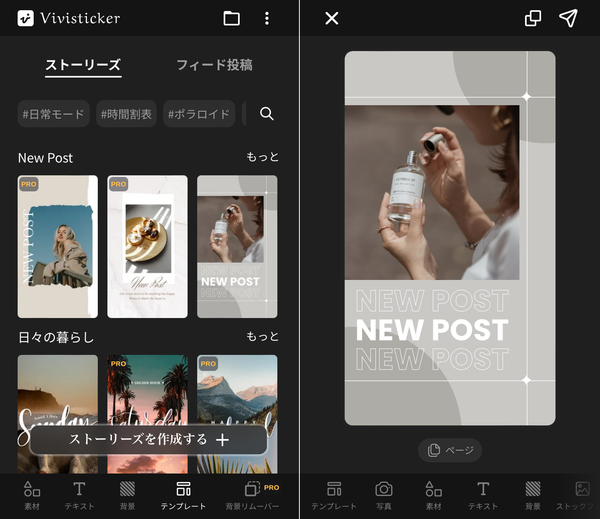Open the Sunday sunset template
The height and width of the screenshot is (519, 600).
click(57, 388)
